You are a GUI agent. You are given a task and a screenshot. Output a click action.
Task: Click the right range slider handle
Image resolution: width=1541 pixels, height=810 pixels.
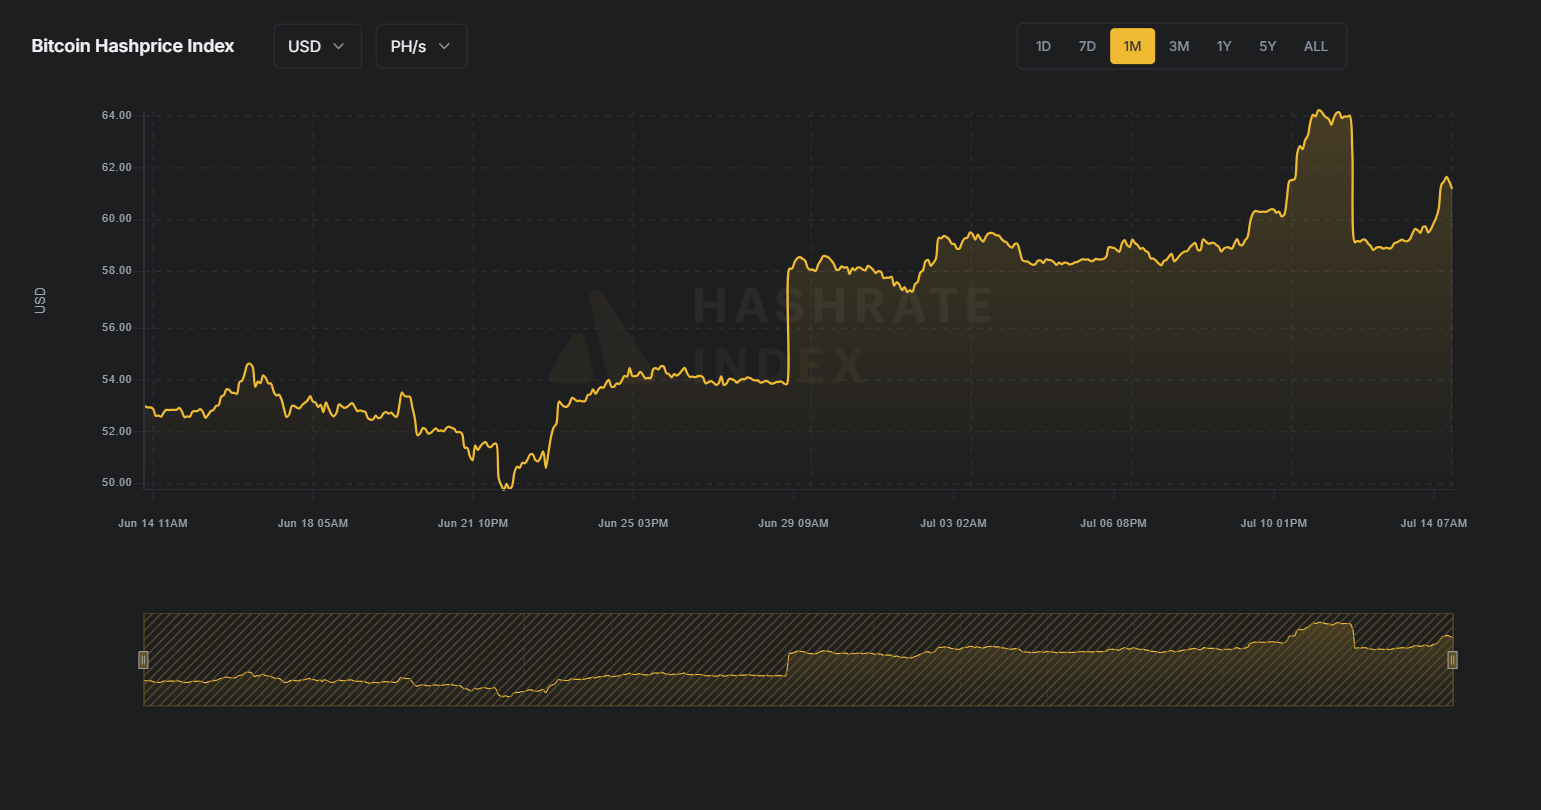[x=1453, y=660]
